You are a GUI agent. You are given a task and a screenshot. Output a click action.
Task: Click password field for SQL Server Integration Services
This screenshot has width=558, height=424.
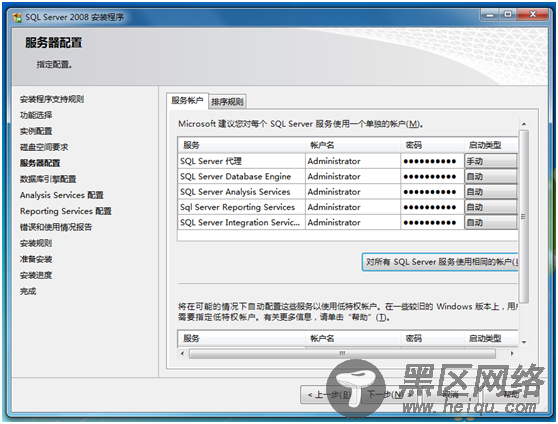click(432, 222)
